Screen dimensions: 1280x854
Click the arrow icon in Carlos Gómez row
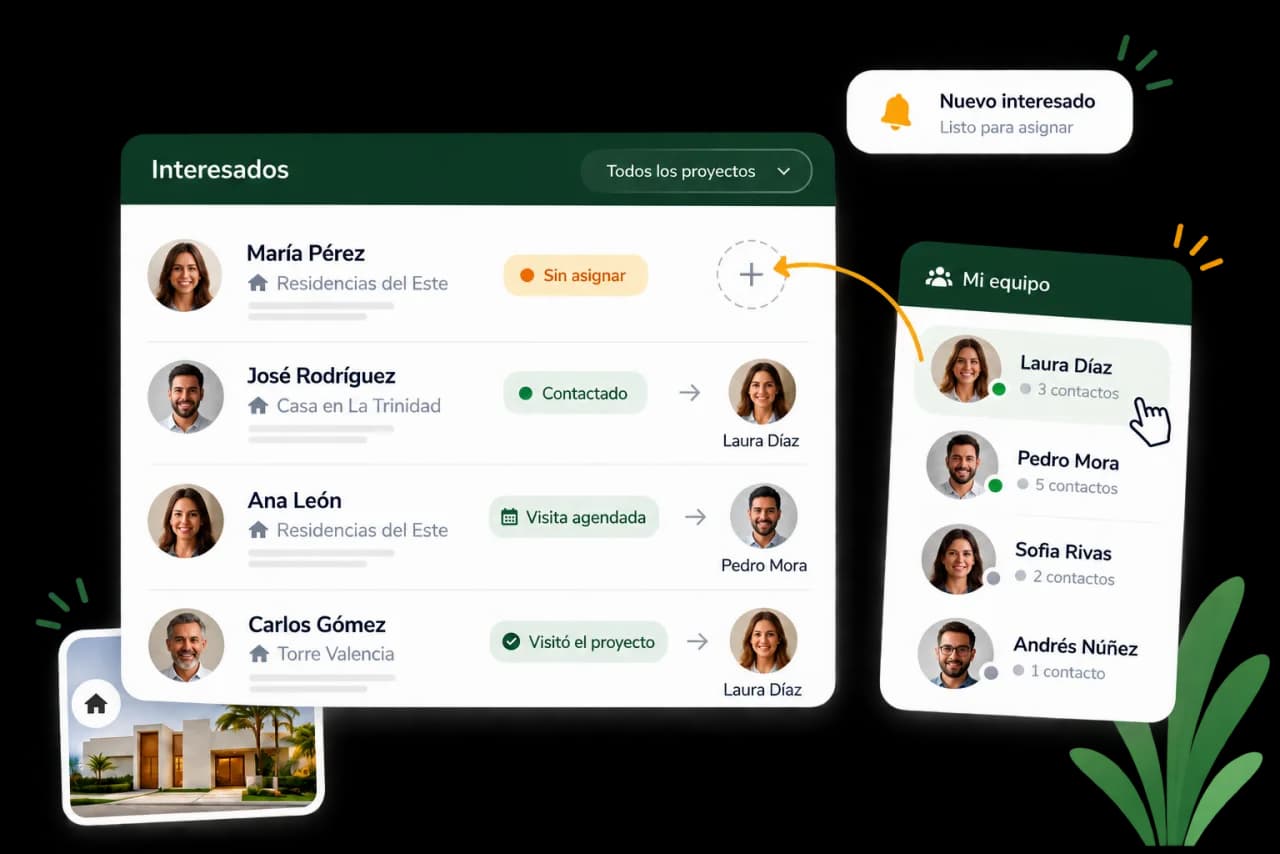[x=697, y=641]
